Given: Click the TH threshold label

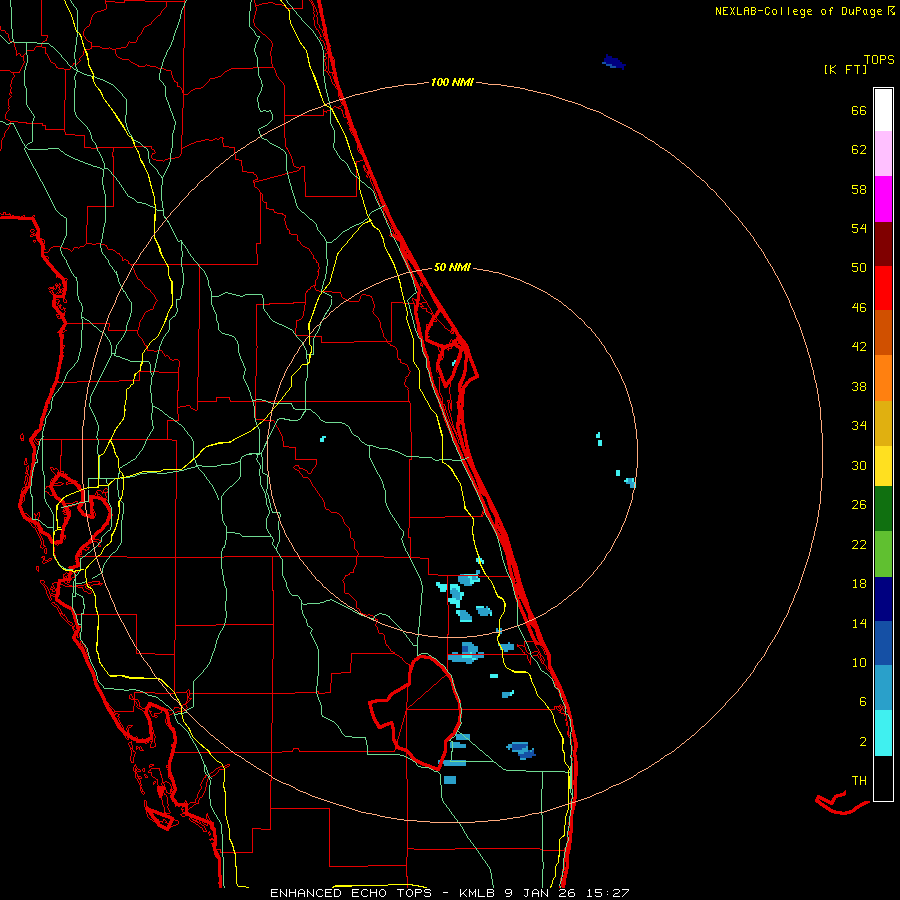Looking at the screenshot, I should click(x=859, y=781).
